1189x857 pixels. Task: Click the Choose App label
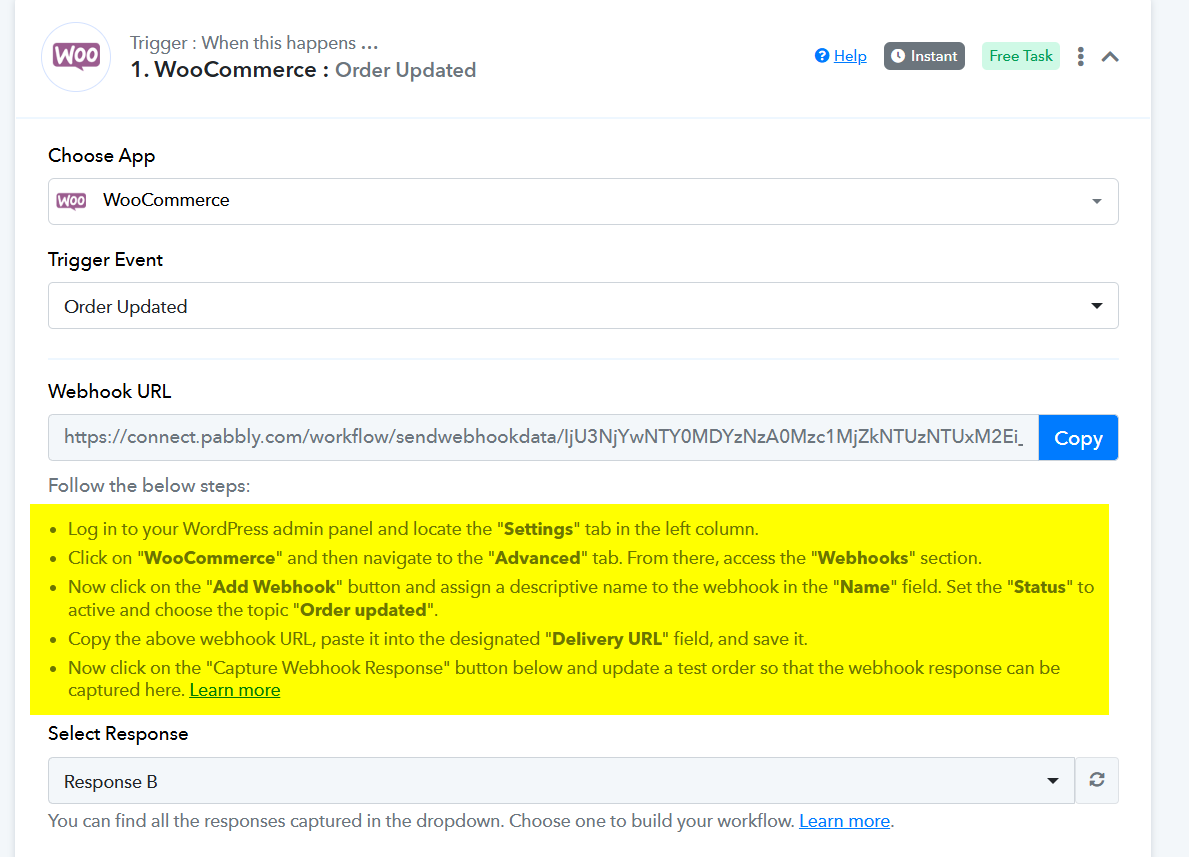pos(102,155)
